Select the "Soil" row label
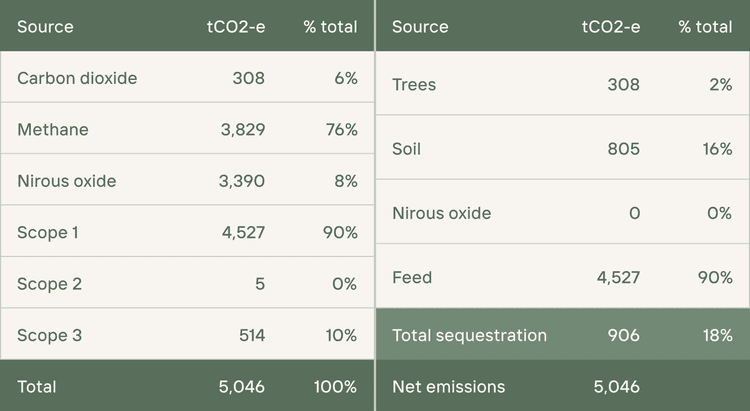 pyautogui.click(x=406, y=149)
